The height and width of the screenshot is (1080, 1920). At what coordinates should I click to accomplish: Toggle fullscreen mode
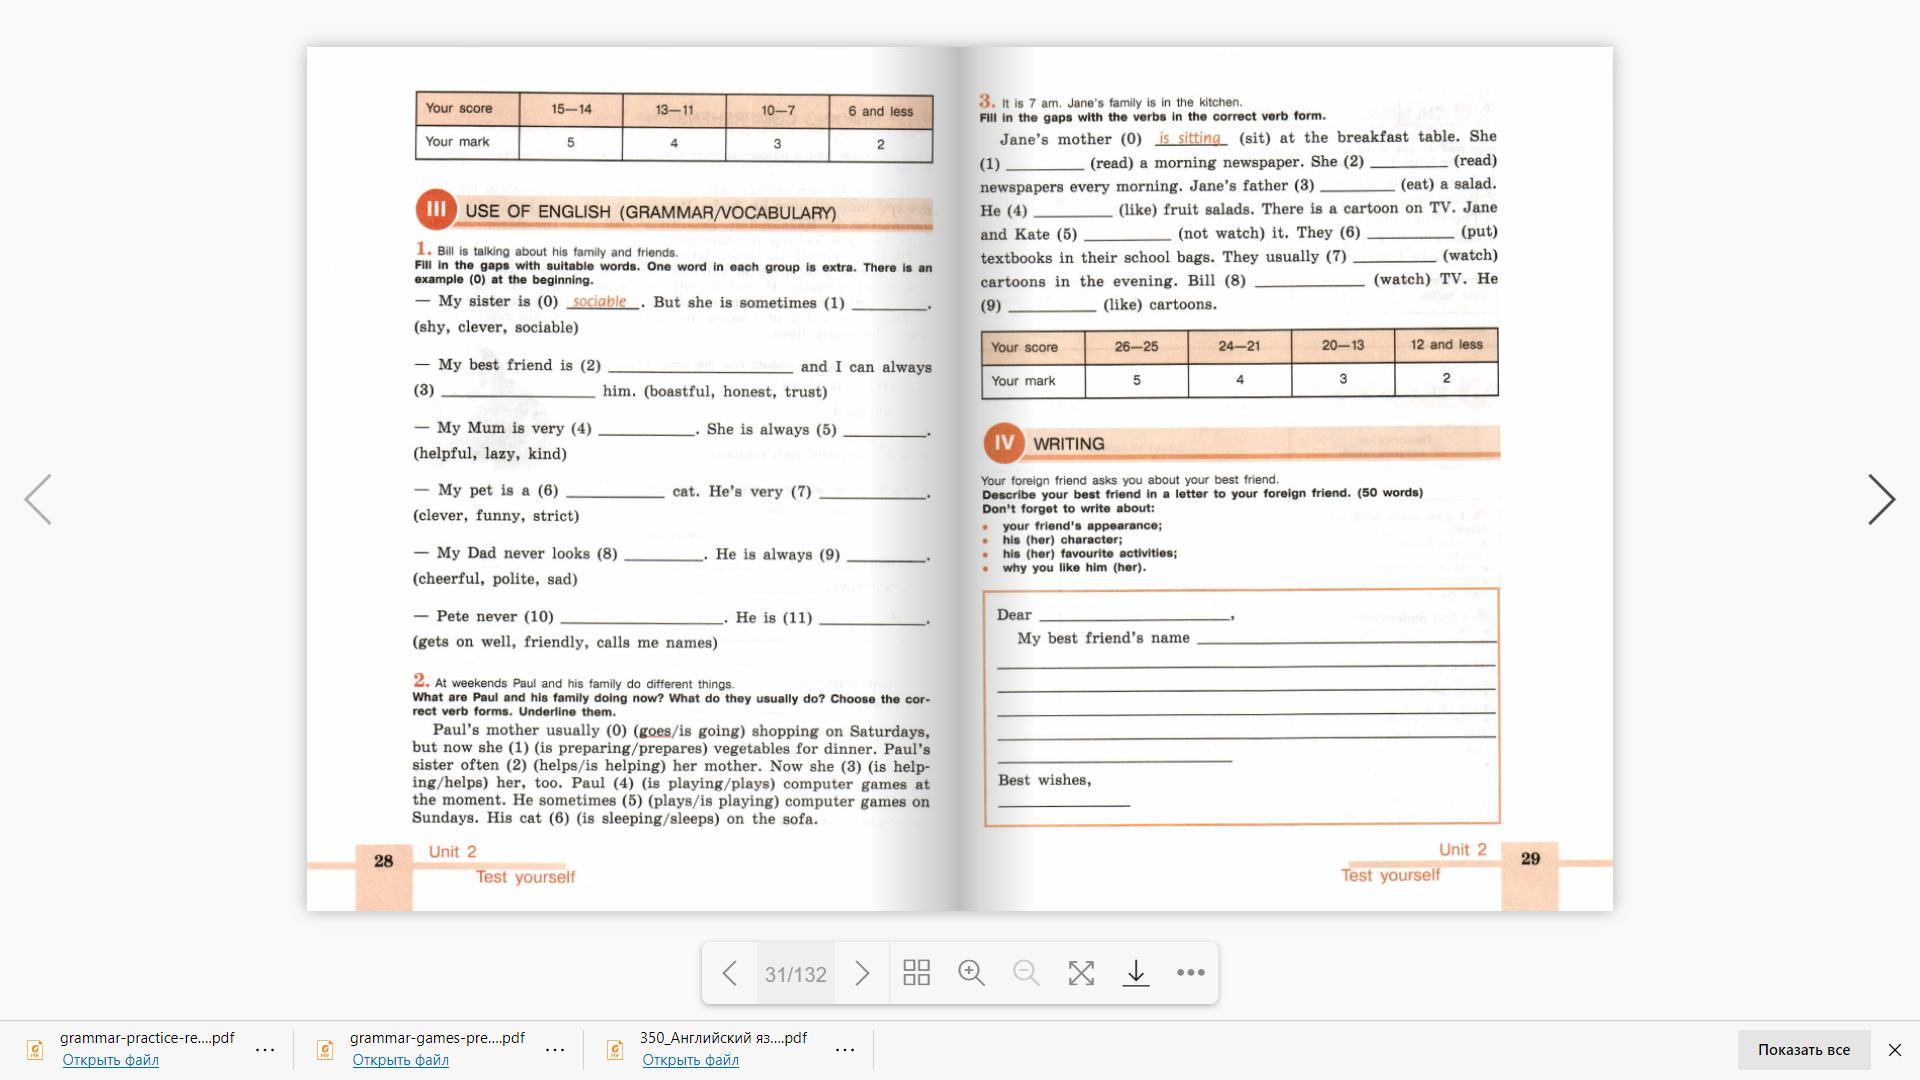click(x=1081, y=973)
